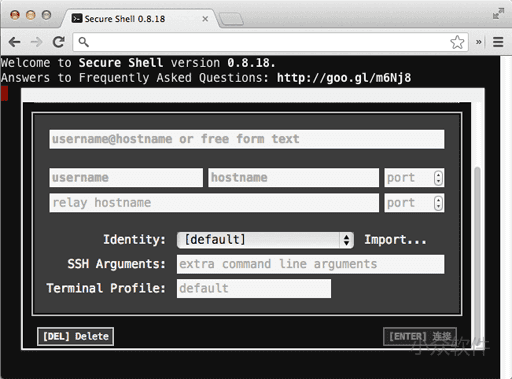Click the Terminal Profile field
512x379 pixels.
coord(254,288)
